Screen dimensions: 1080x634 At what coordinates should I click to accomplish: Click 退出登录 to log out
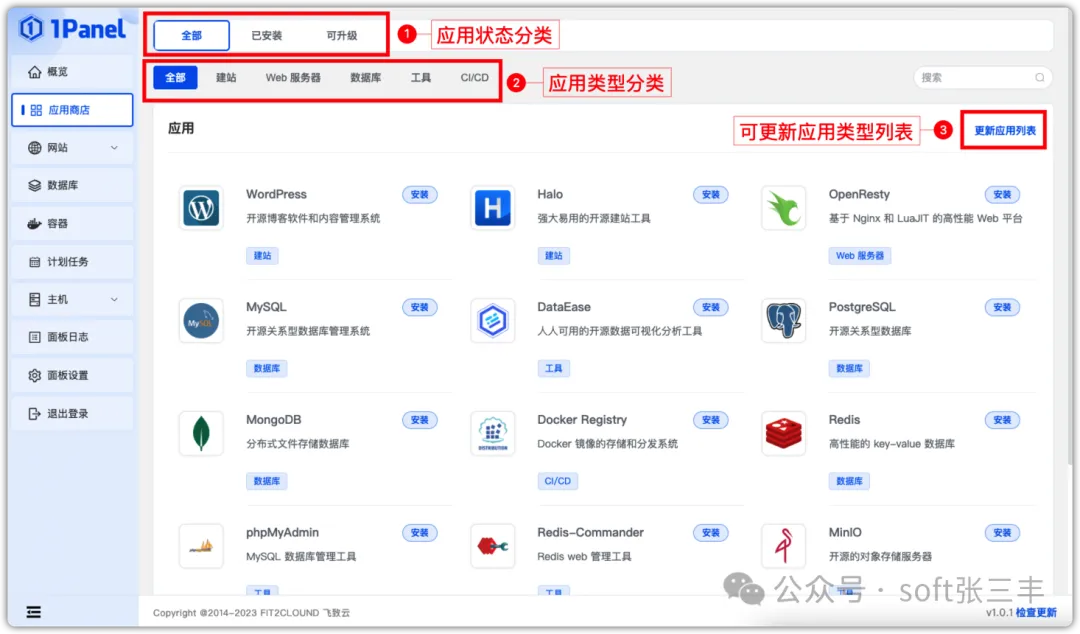point(72,413)
